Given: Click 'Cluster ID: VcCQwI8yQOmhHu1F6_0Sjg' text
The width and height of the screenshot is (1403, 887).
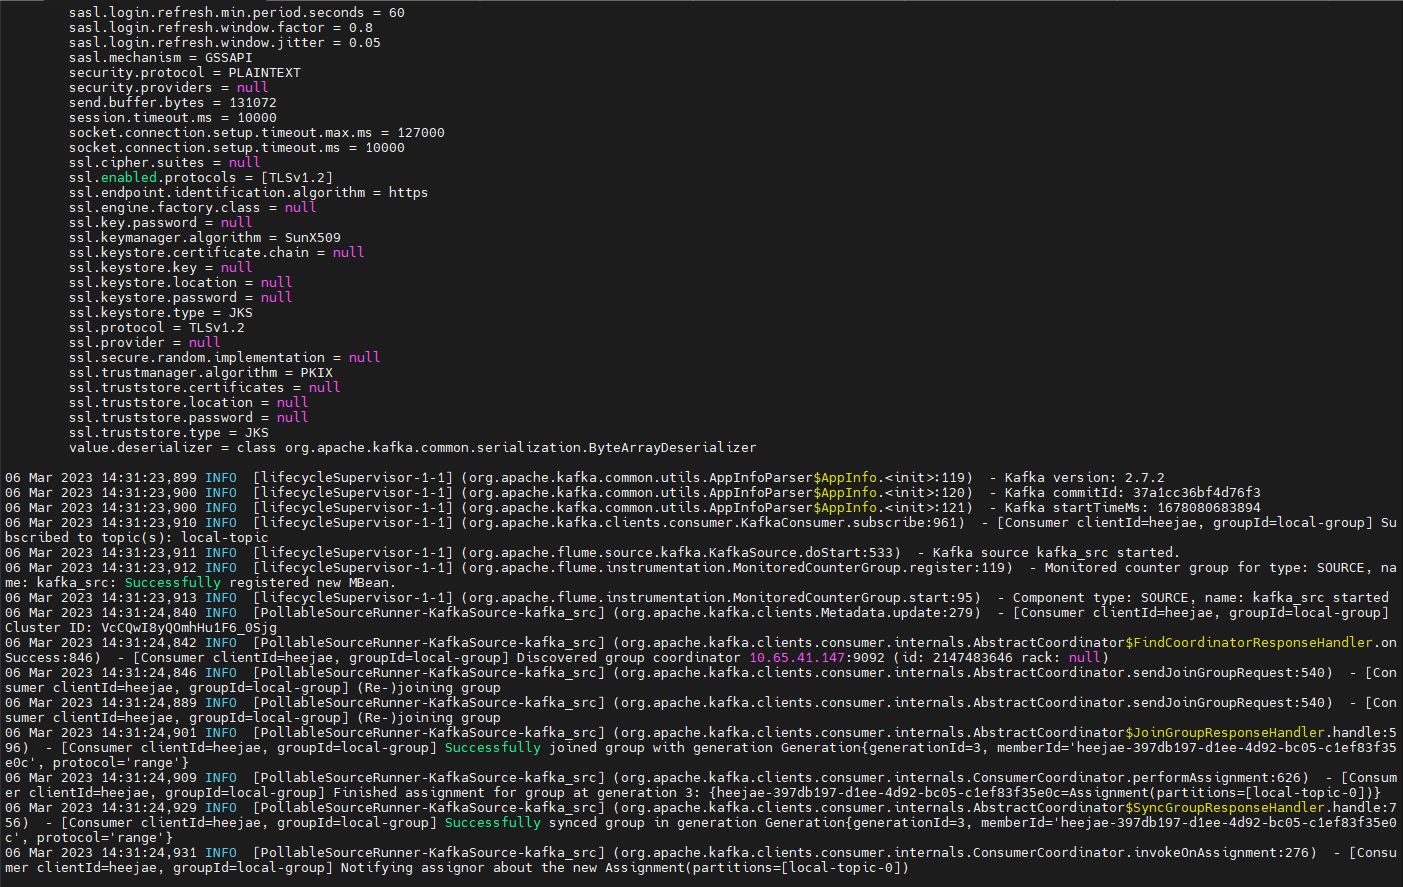Looking at the screenshot, I should [x=141, y=628].
